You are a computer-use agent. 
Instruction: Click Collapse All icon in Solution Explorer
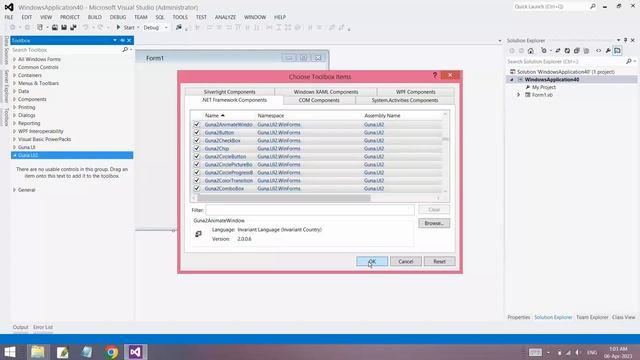tap(577, 51)
